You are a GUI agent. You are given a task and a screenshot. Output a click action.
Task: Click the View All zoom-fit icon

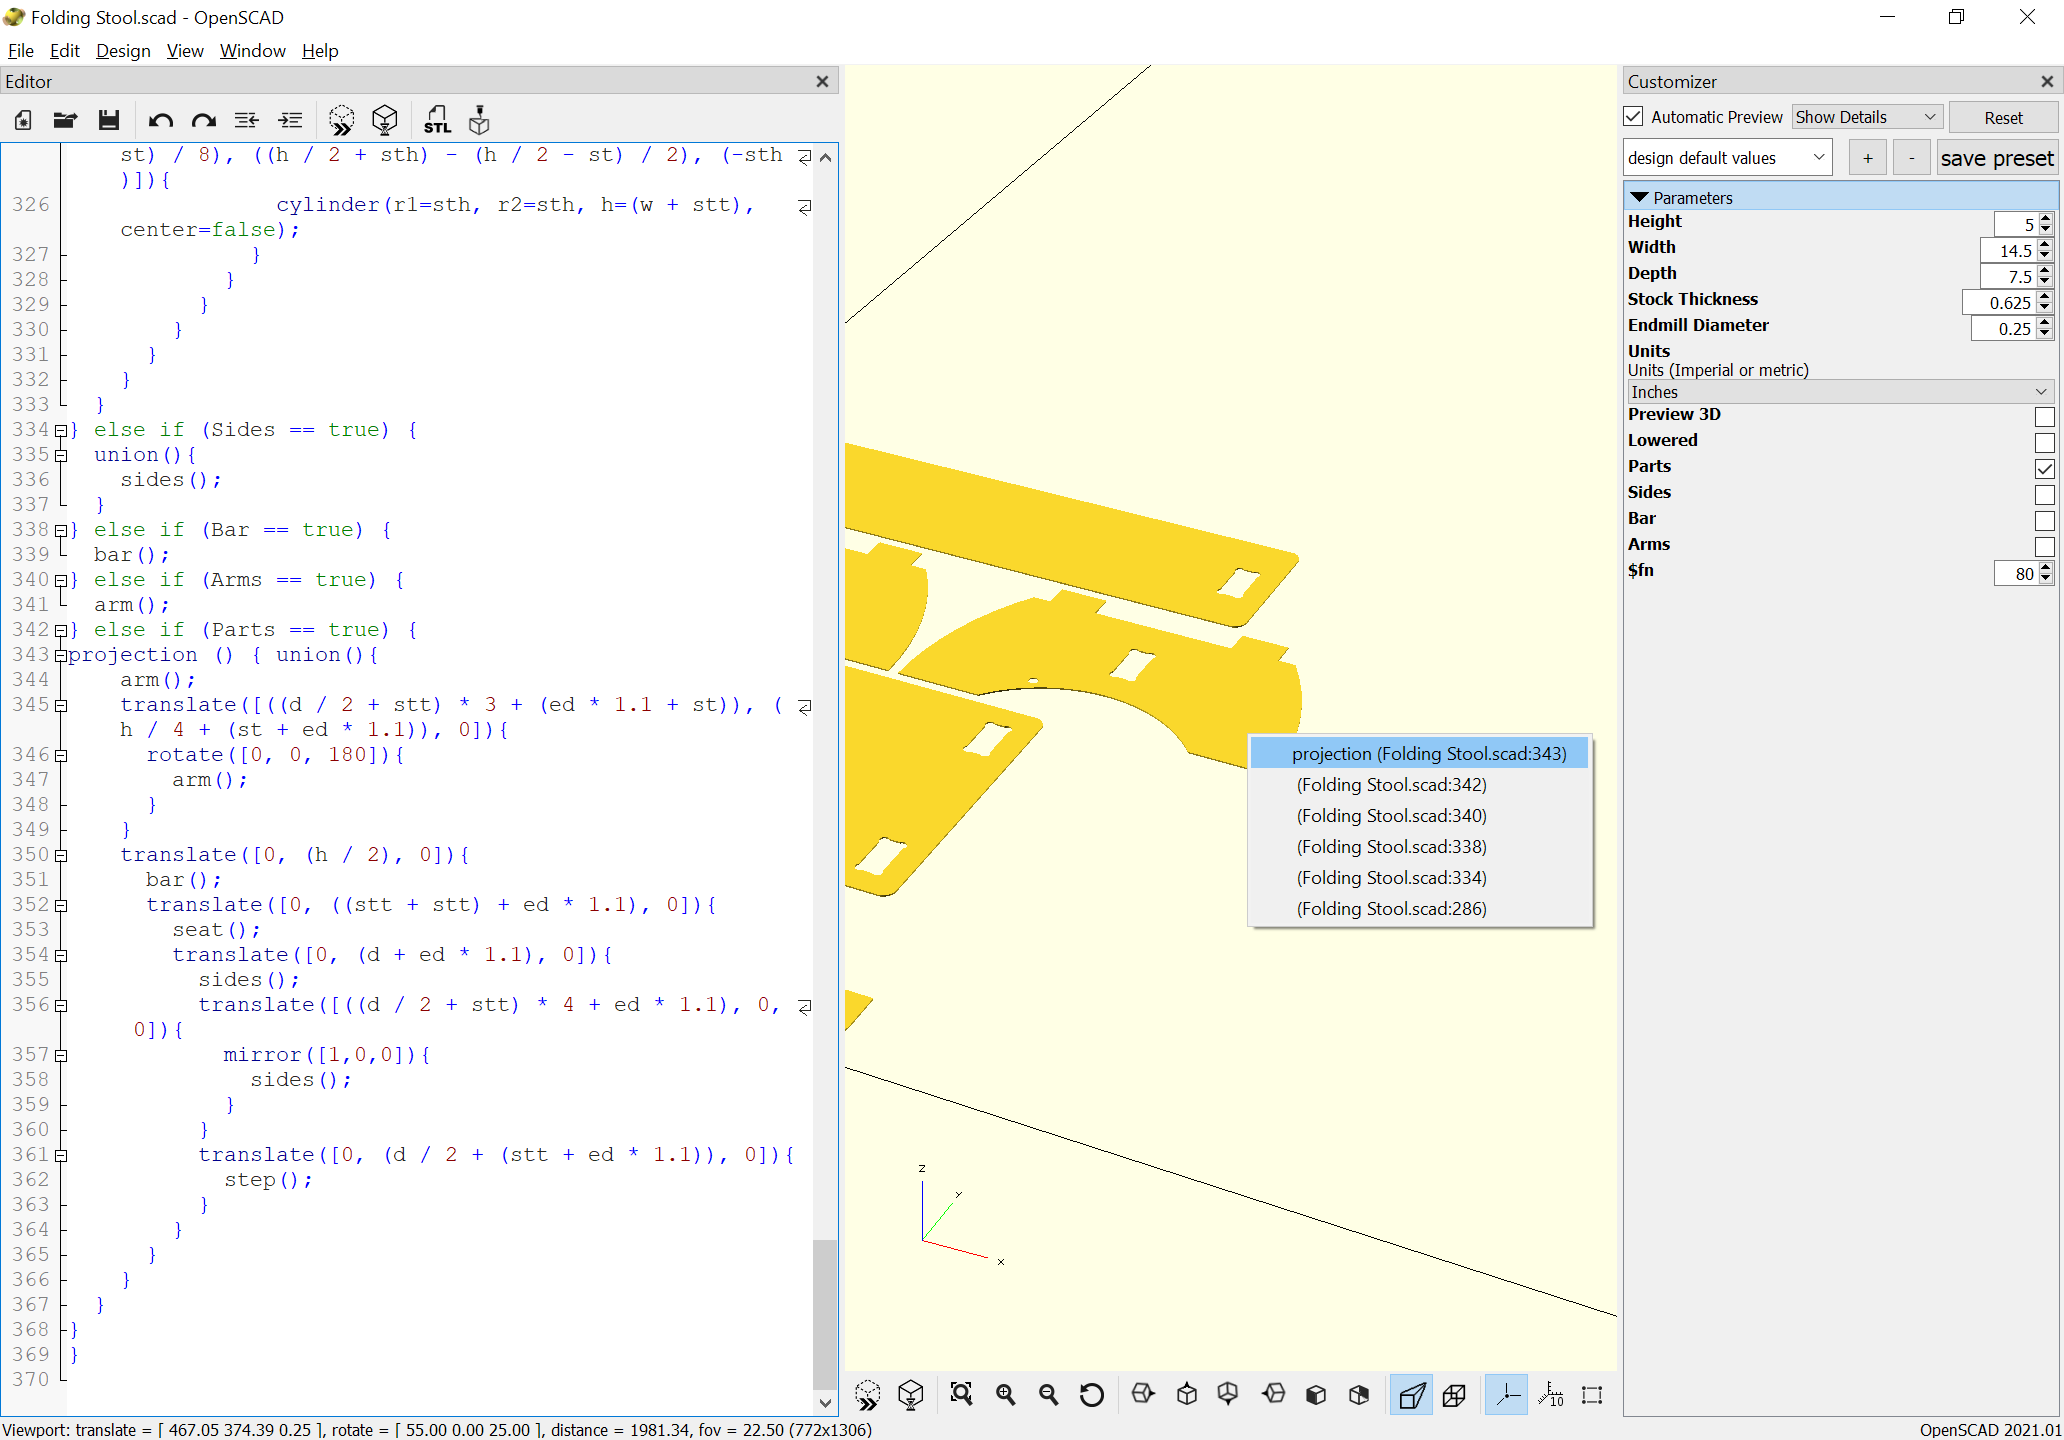[961, 1394]
